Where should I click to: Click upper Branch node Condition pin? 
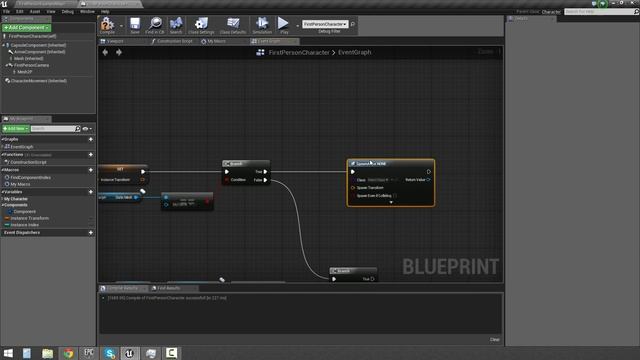[227, 180]
